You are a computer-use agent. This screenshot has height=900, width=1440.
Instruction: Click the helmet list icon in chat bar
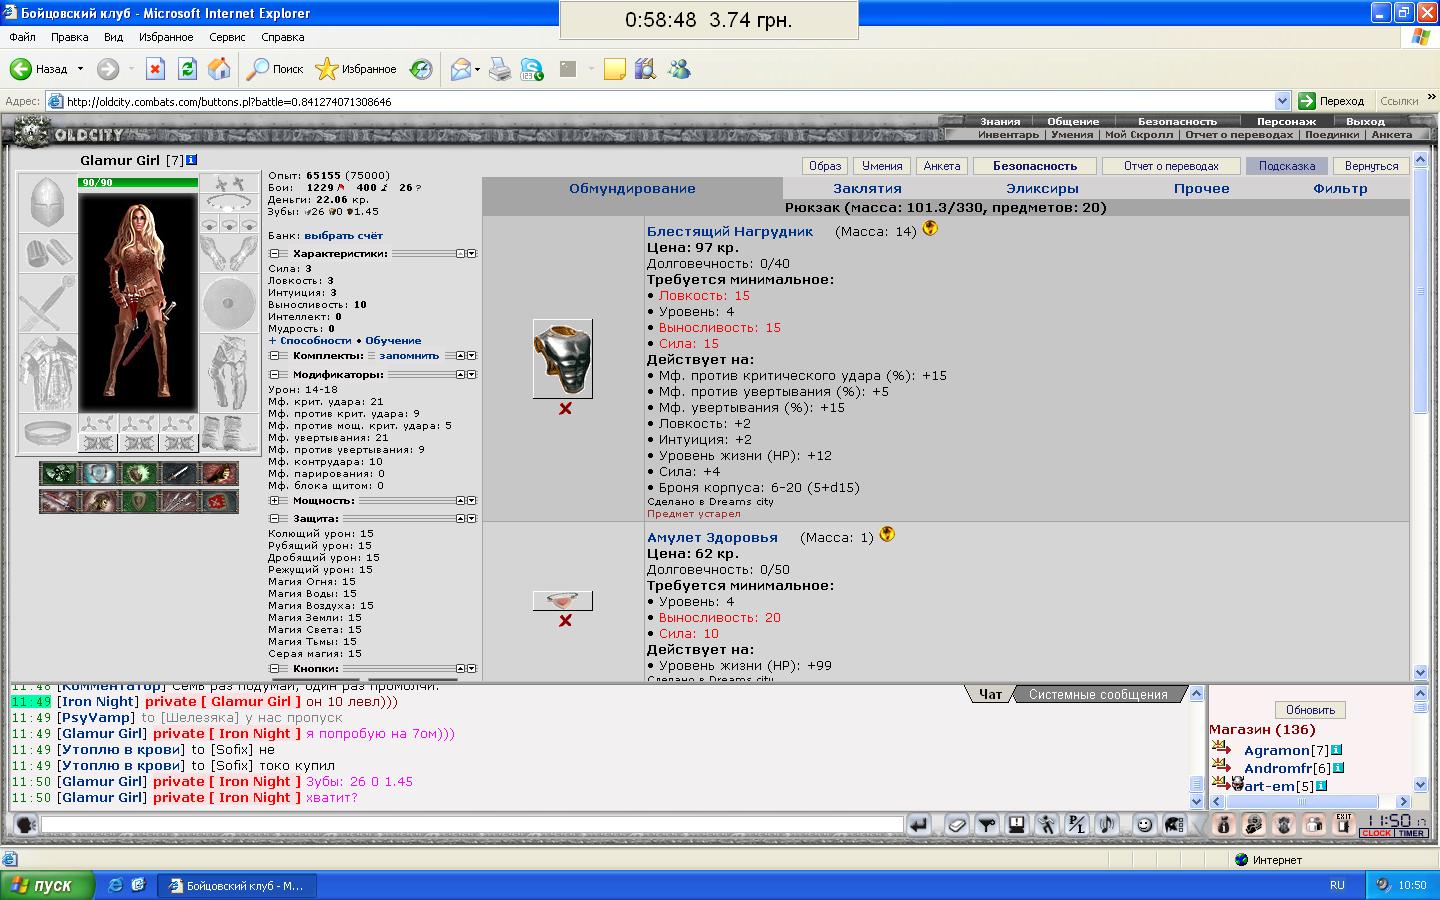click(x=1174, y=825)
